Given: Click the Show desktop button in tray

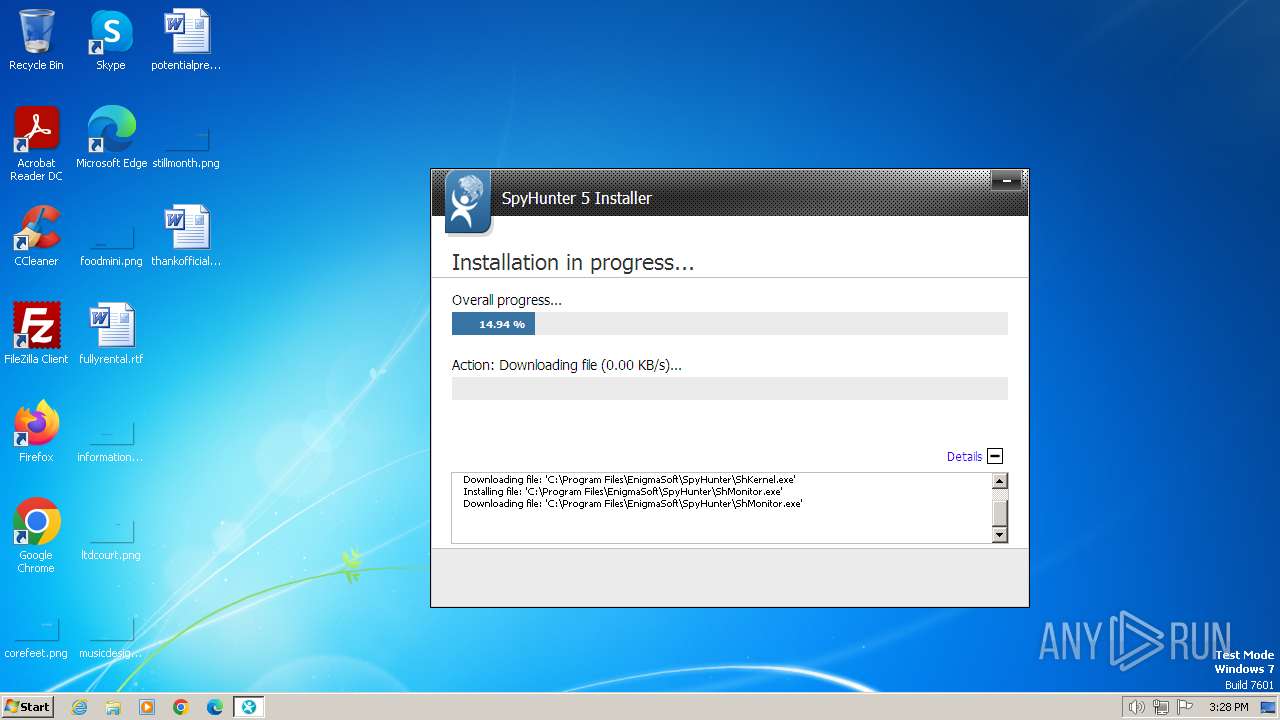Looking at the screenshot, I should pyautogui.click(x=1268, y=707).
